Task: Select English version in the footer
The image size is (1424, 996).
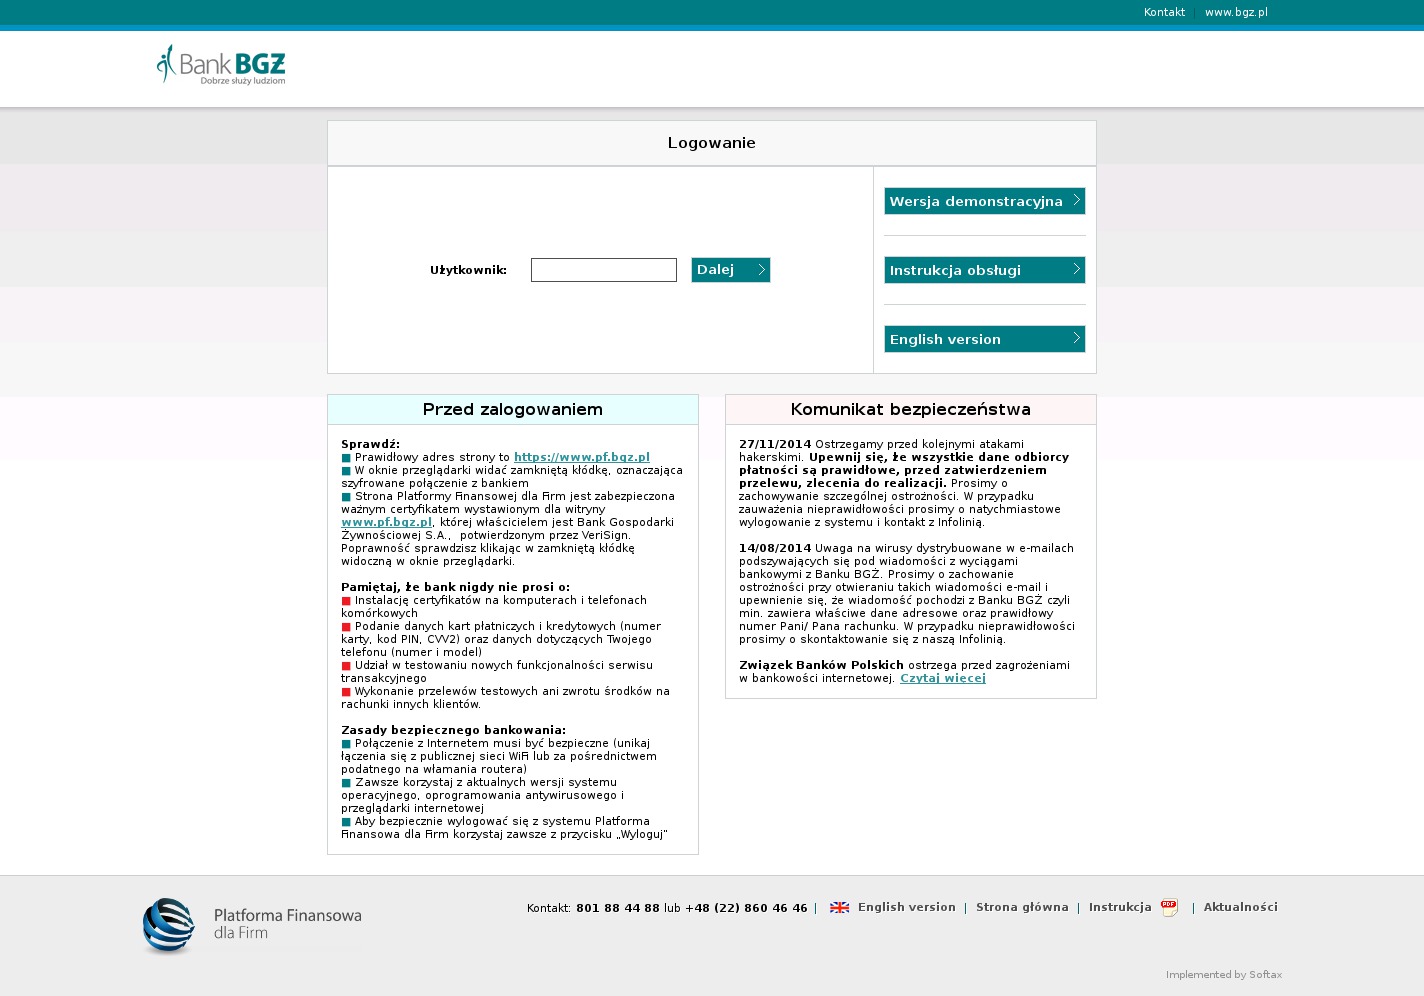Action: [906, 907]
